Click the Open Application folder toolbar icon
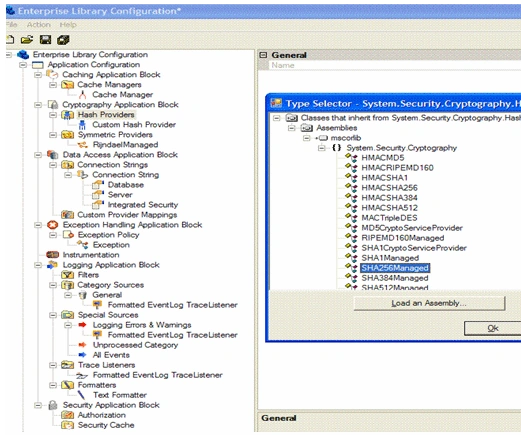 tap(27, 40)
